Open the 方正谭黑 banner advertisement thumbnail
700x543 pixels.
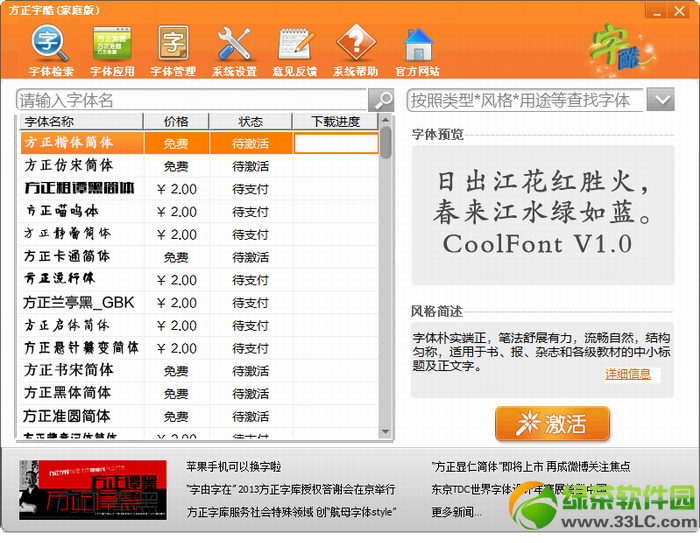[x=93, y=490]
